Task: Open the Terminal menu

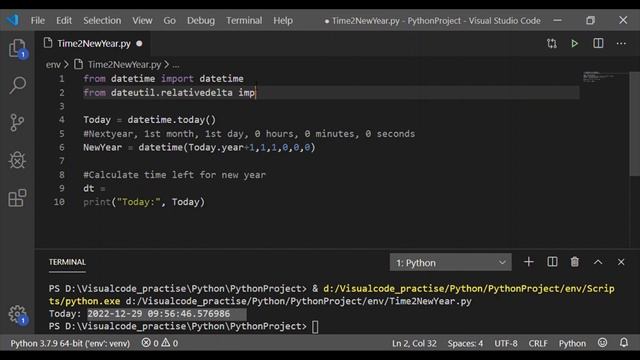Action: point(244,20)
